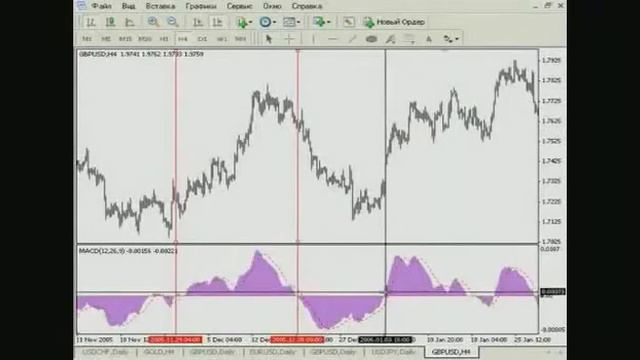
Task: Click the Новый Ордер button
Action: [394, 22]
